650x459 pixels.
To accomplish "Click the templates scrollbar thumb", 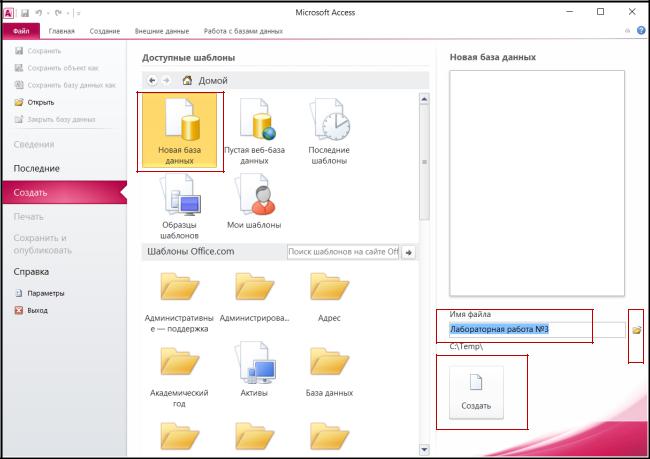I will [424, 162].
